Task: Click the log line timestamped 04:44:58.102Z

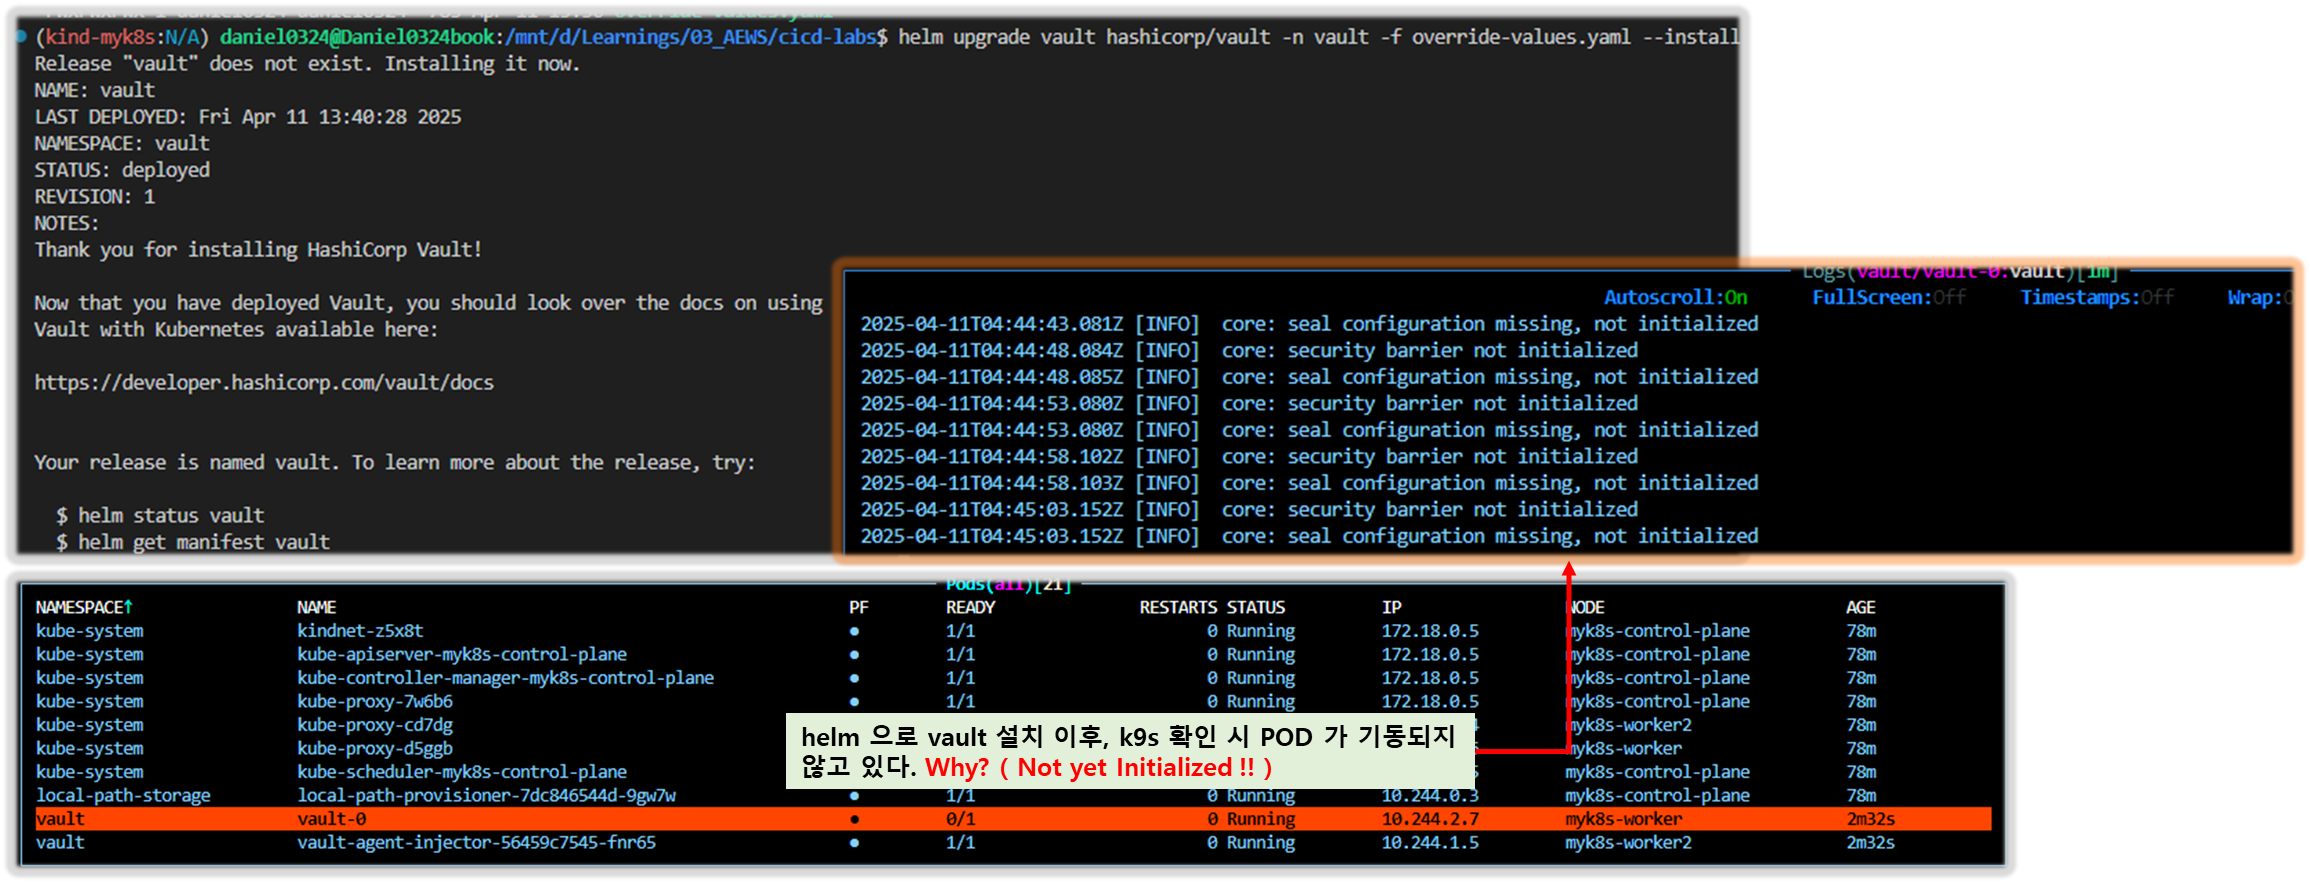Action: point(1249,456)
